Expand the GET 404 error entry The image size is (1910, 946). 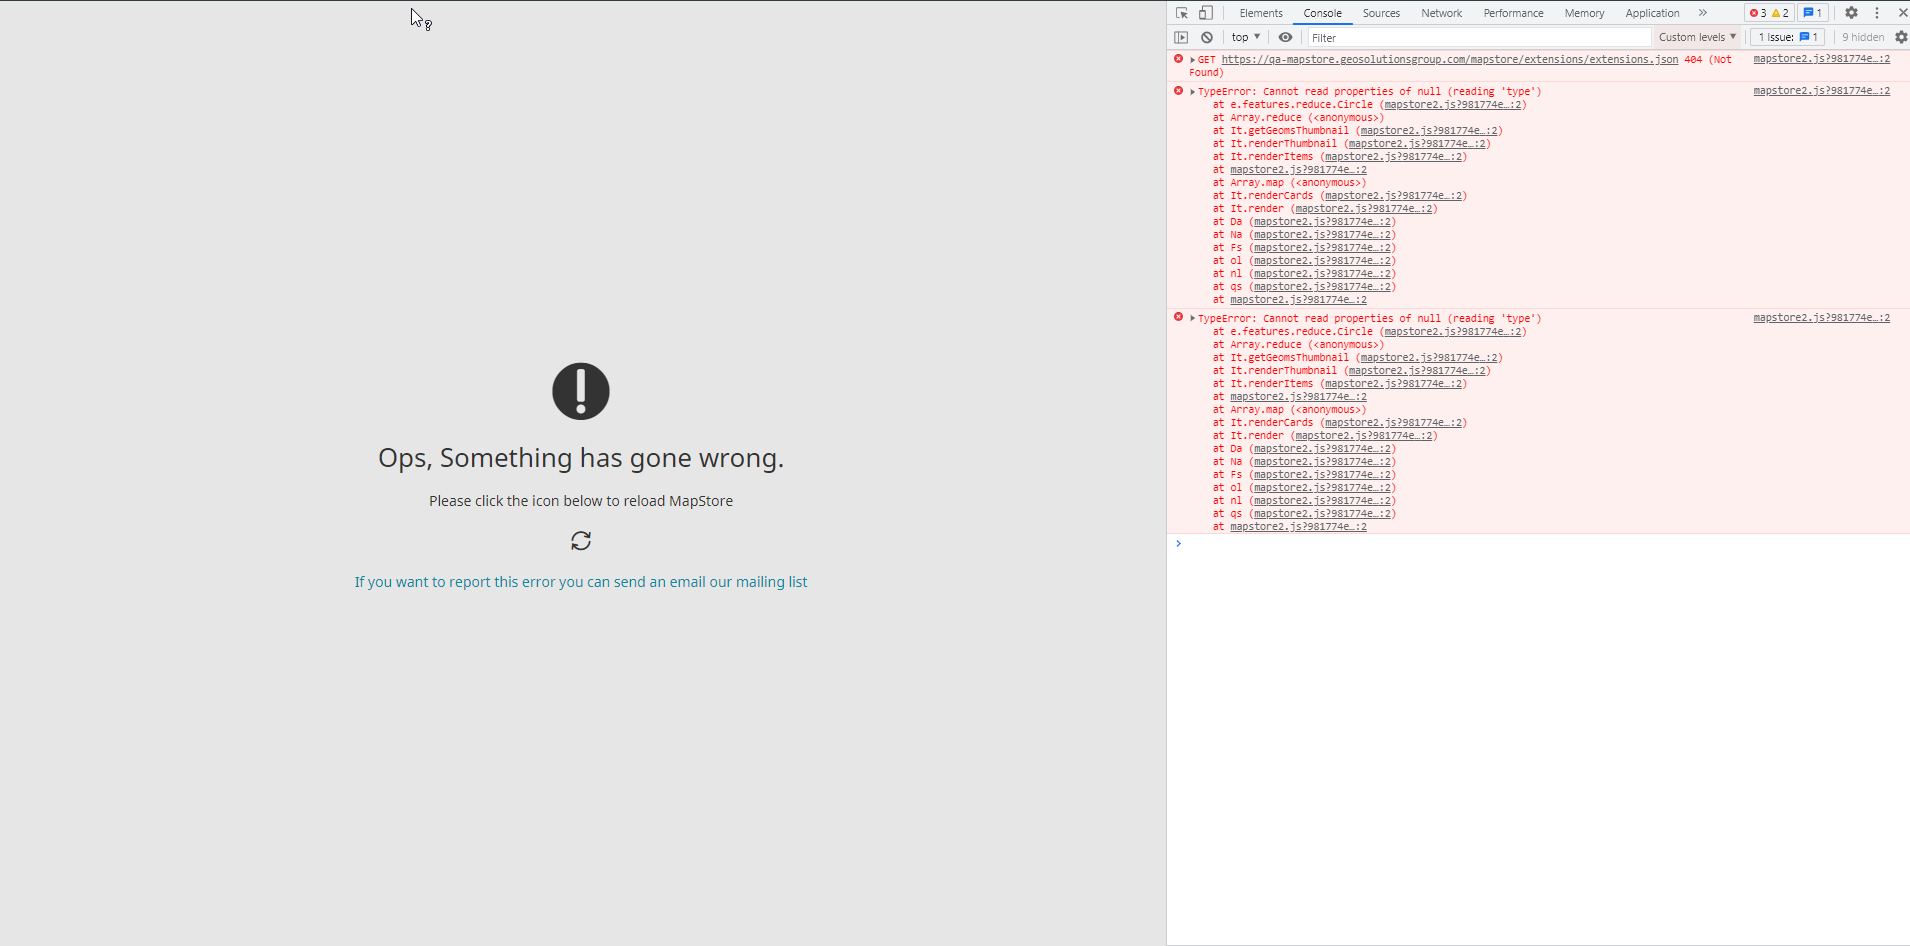pyautogui.click(x=1192, y=60)
